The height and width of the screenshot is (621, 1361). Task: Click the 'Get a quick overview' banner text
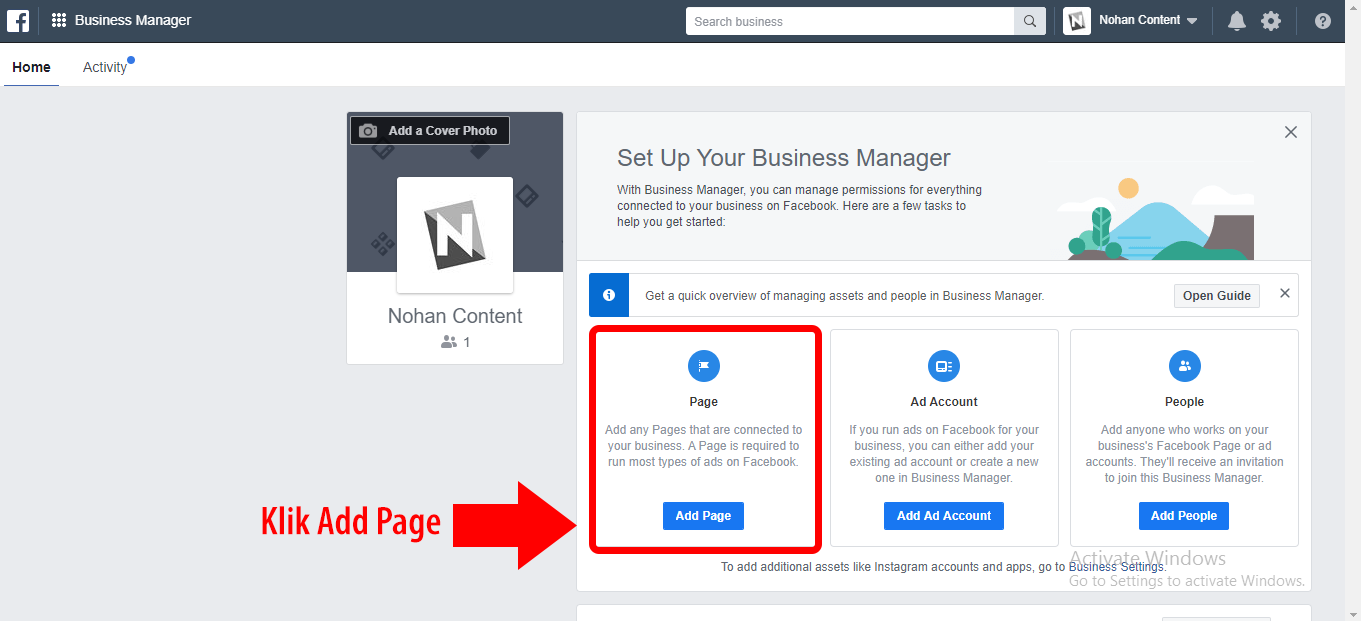(x=845, y=296)
